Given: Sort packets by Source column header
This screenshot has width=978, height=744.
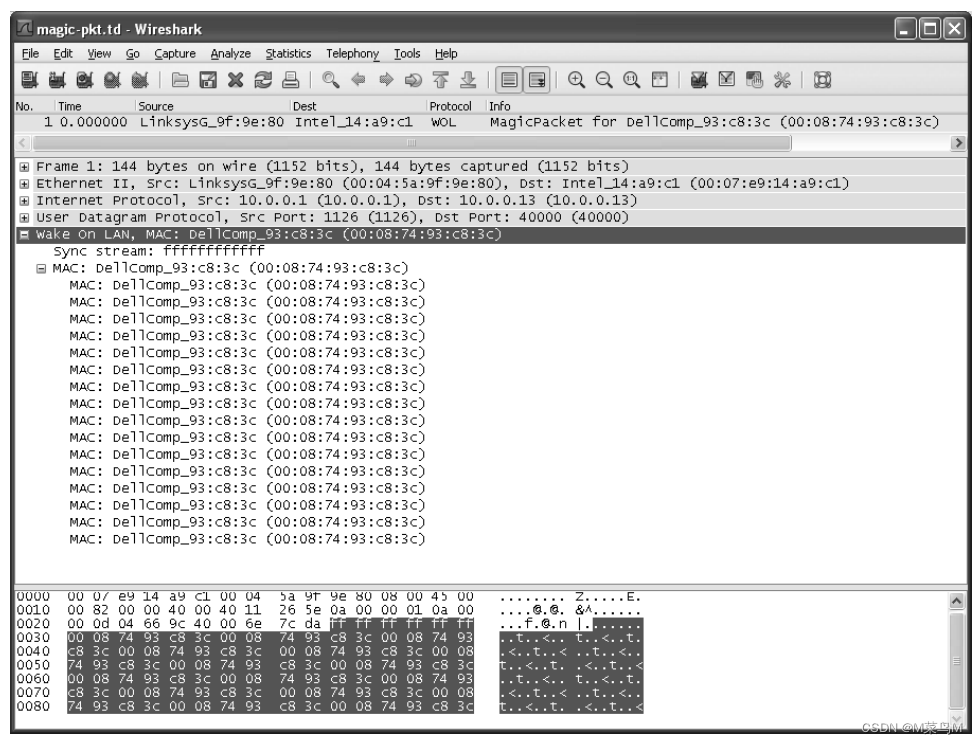Looking at the screenshot, I should [x=156, y=106].
